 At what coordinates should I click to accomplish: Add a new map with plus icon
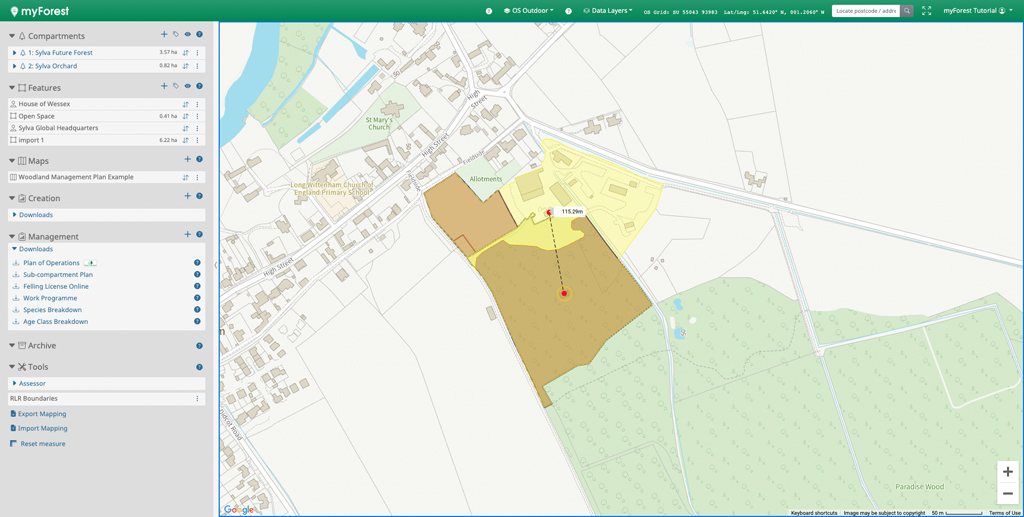(x=187, y=160)
